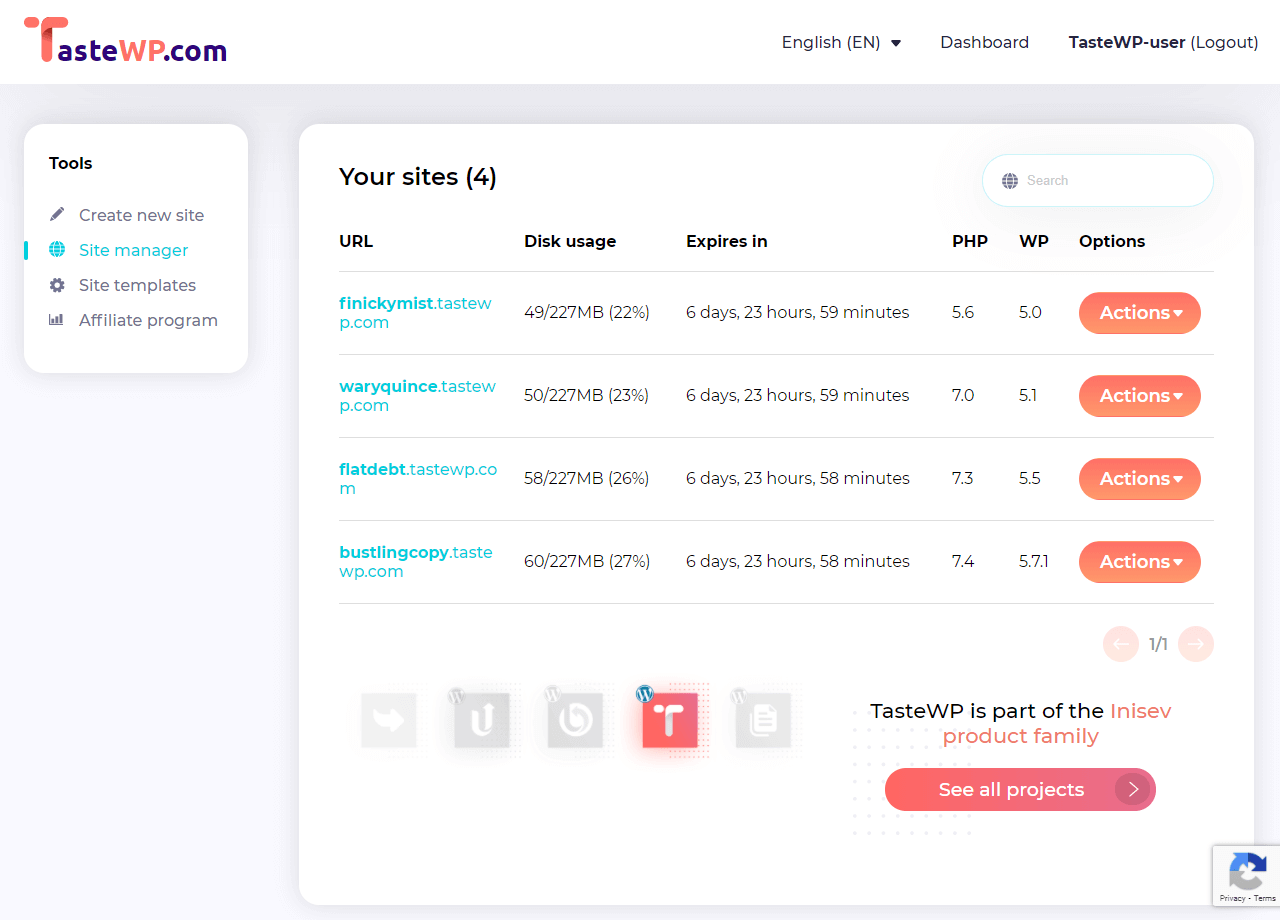
Task: Click bustlingcopy expiry time text
Action: (798, 562)
